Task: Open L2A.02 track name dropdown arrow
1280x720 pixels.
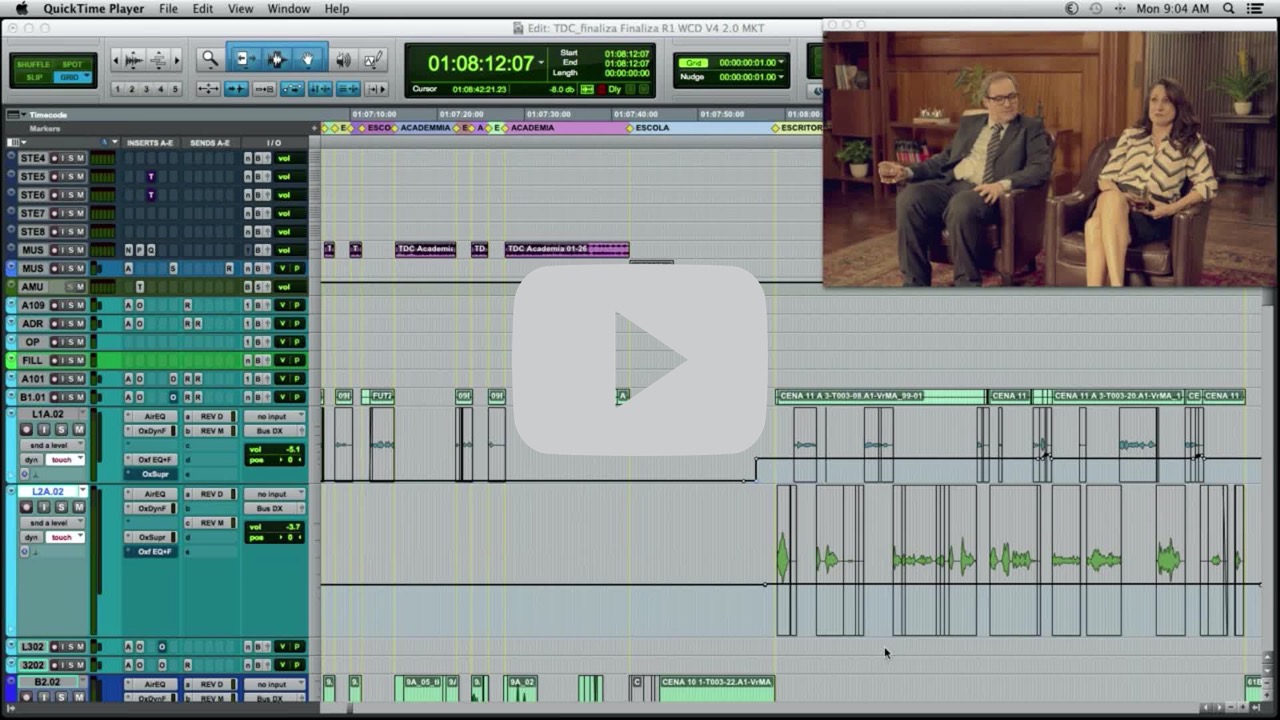Action: click(83, 490)
